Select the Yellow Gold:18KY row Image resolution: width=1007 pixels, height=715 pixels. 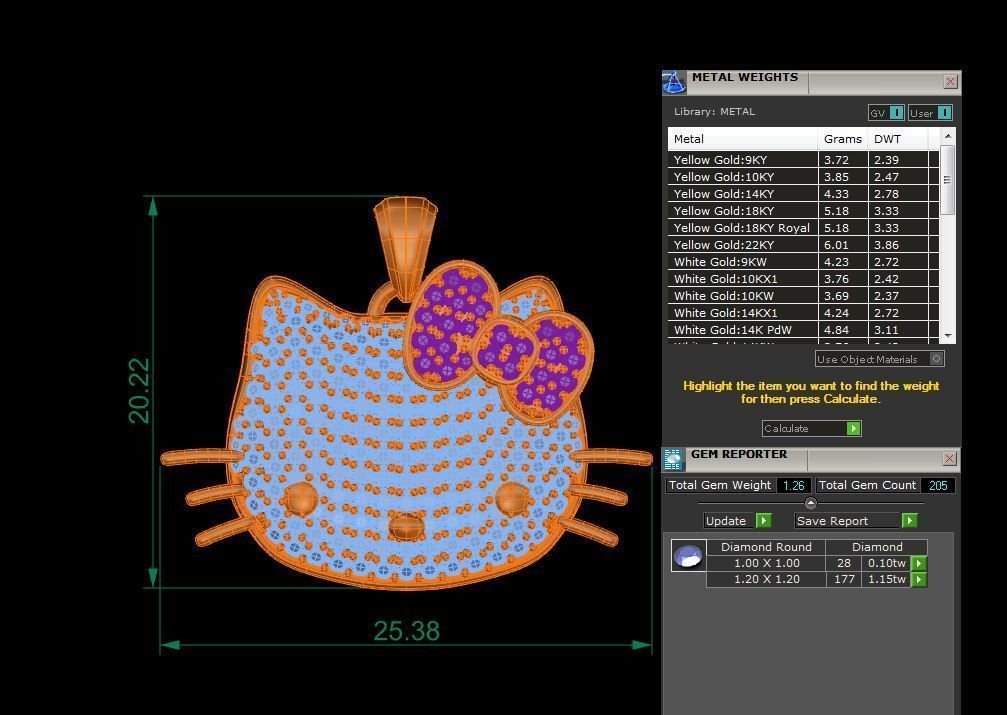[803, 211]
